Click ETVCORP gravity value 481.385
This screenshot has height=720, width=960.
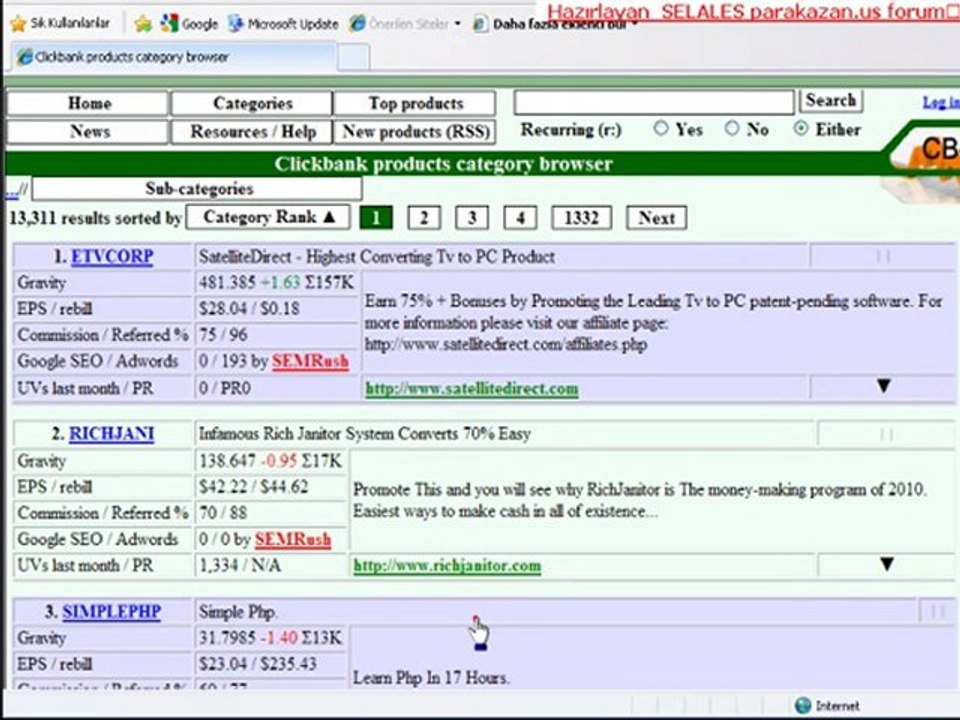[227, 282]
